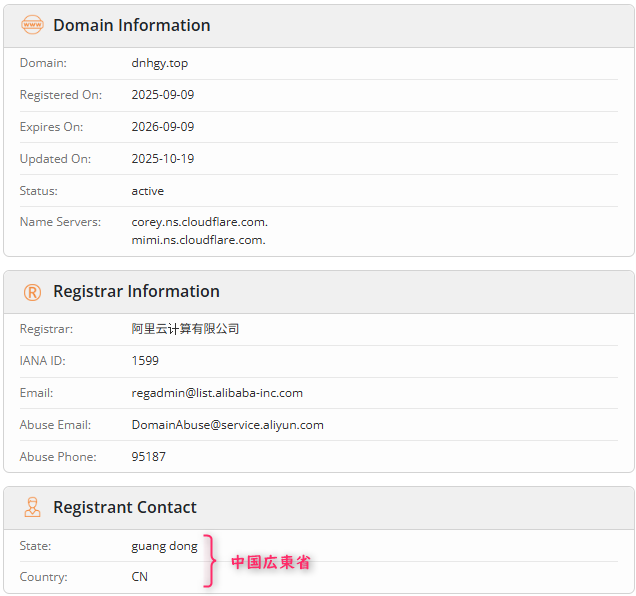Click the registrar name 阿里云计算有限公司

click(186, 329)
